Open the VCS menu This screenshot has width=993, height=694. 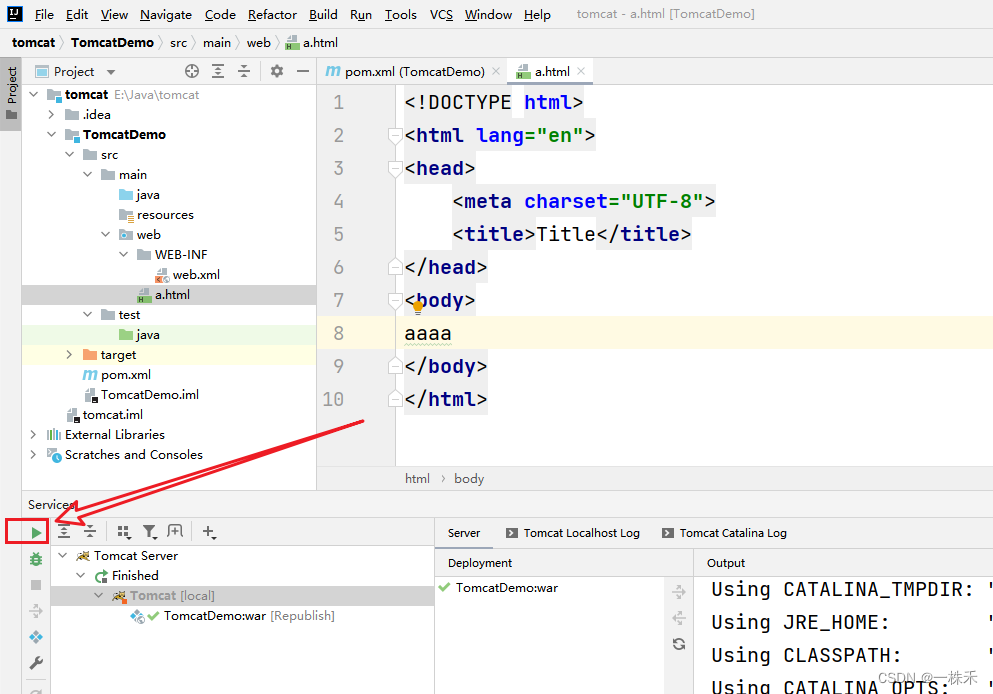point(441,14)
